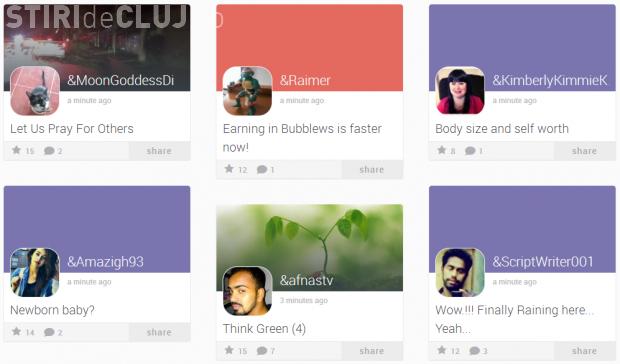Star the Finally Raining here post

442,350
